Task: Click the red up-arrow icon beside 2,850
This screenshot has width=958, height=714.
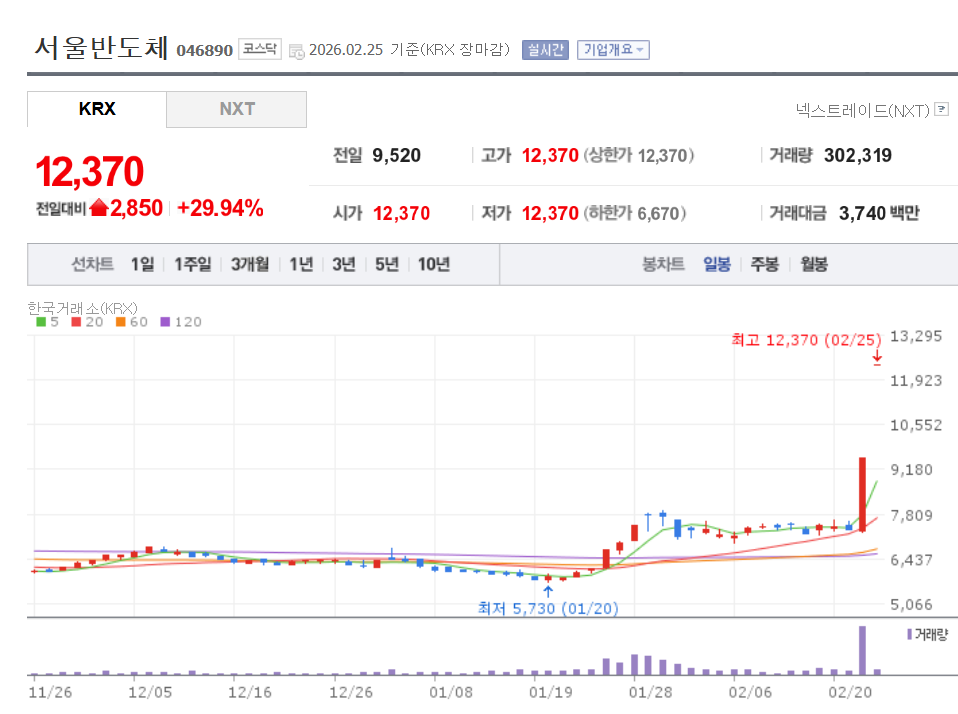Action: [x=98, y=208]
